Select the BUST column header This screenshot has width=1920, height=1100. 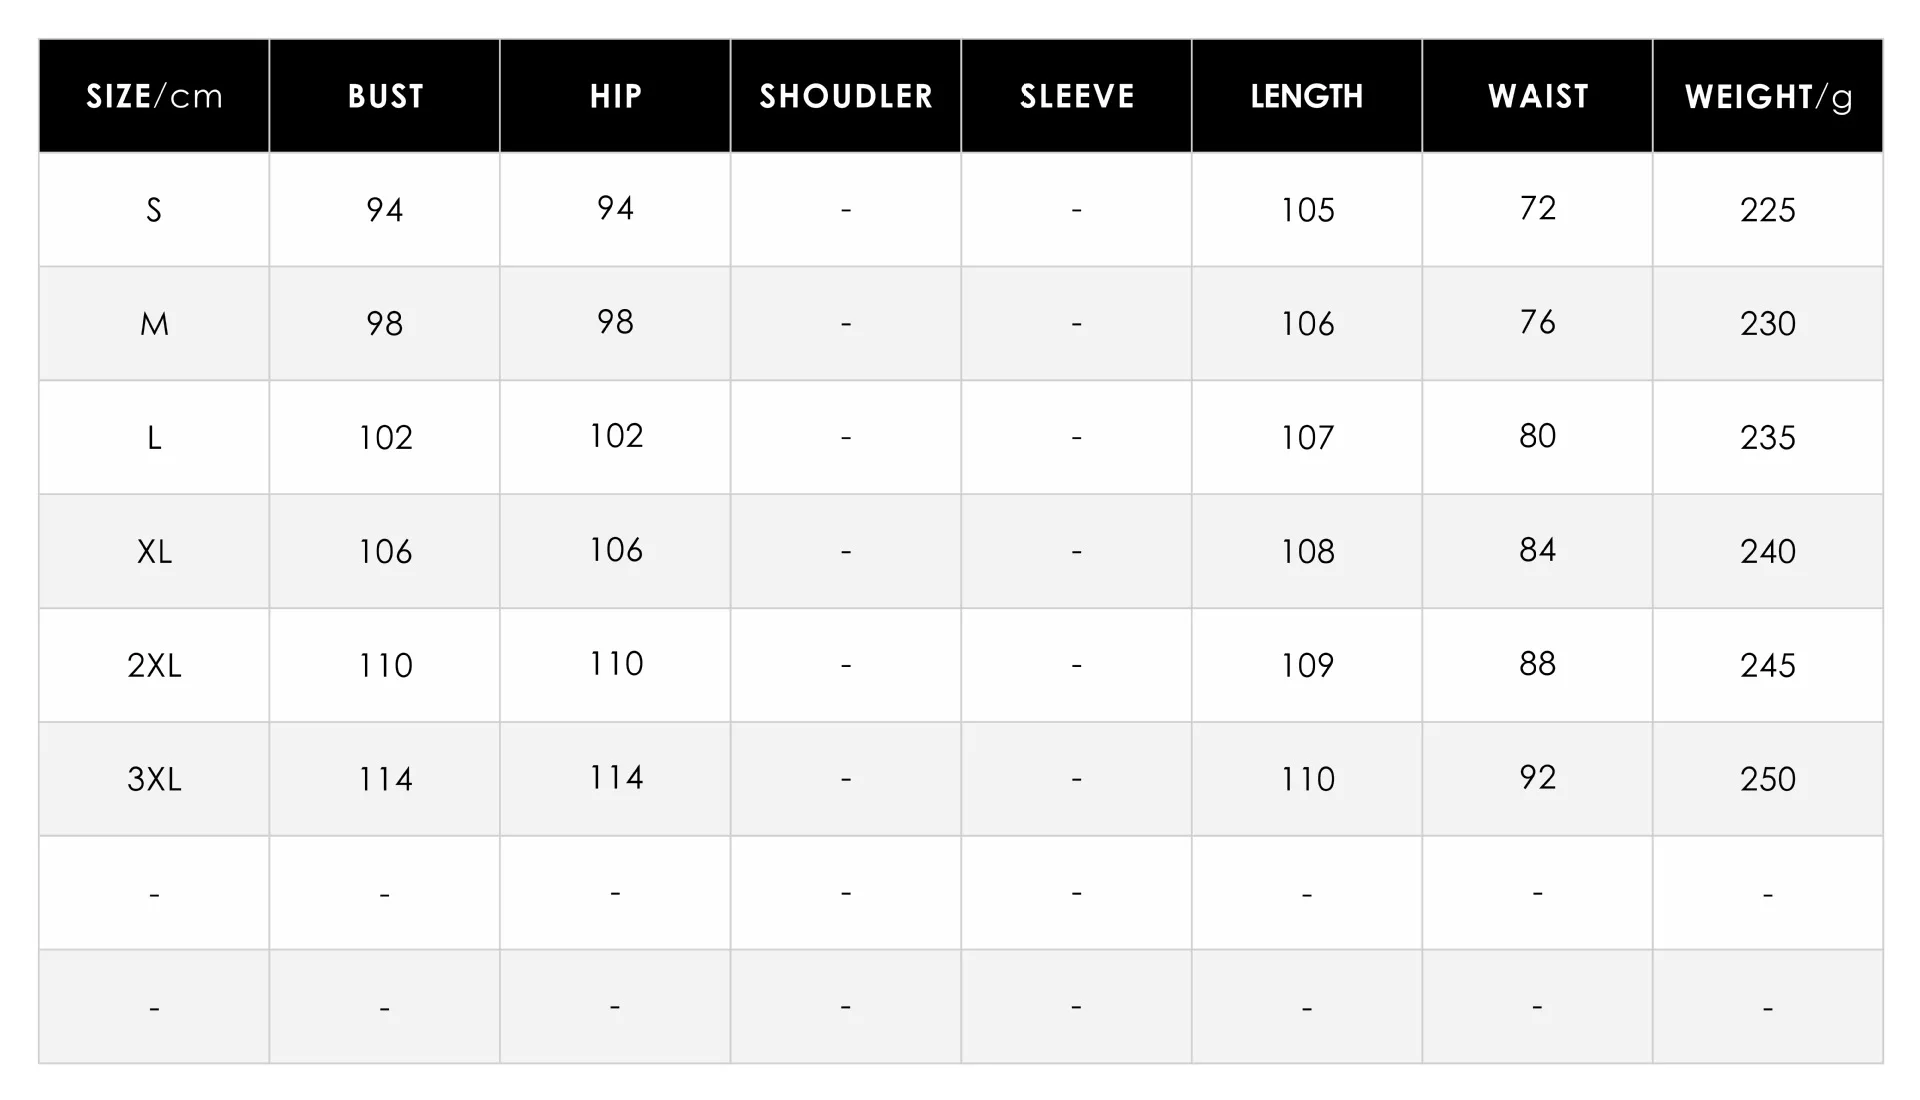click(385, 97)
